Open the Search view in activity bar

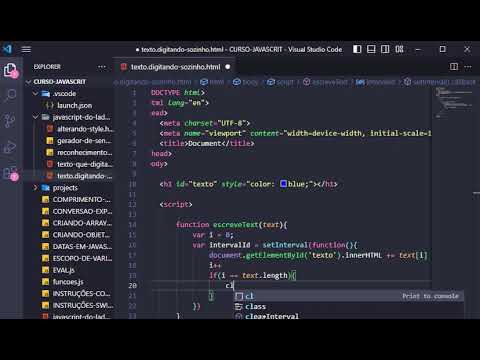[x=10, y=95]
